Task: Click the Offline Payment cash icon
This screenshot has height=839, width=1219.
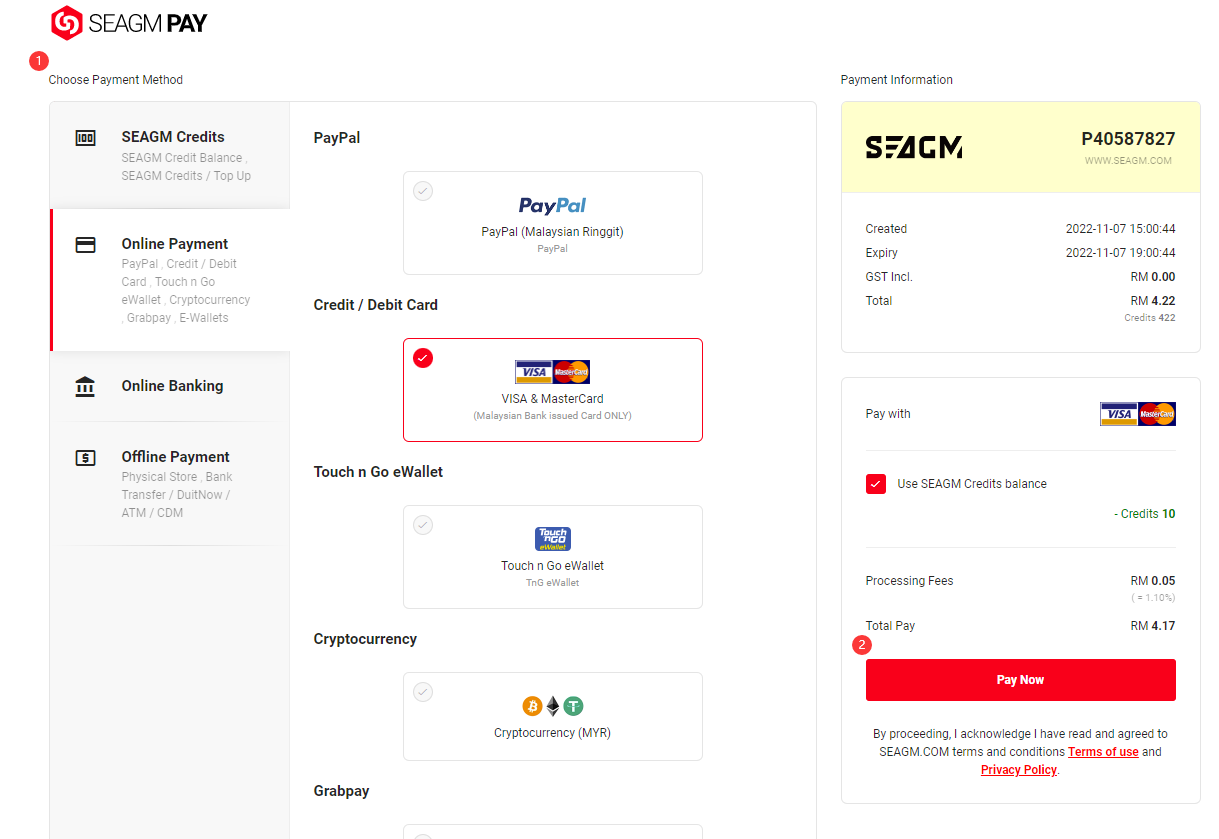Action: [86, 458]
